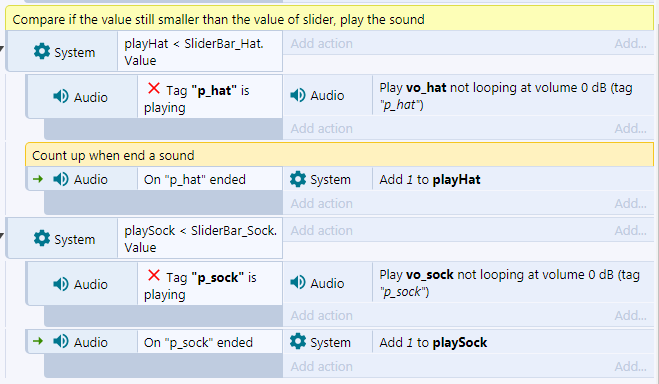
Task: Click Audio speaker icon for On "p_hat" ended
Action: [x=61, y=179]
